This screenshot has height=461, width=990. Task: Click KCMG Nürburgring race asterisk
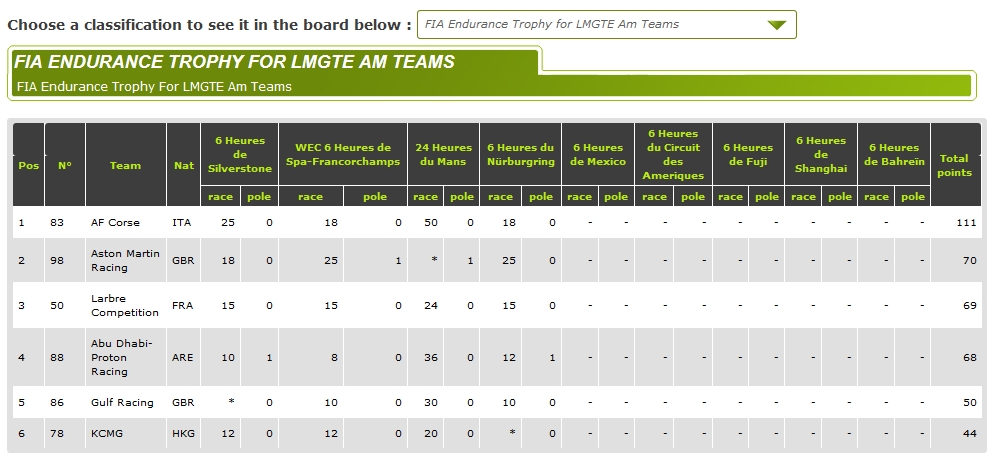pos(512,433)
